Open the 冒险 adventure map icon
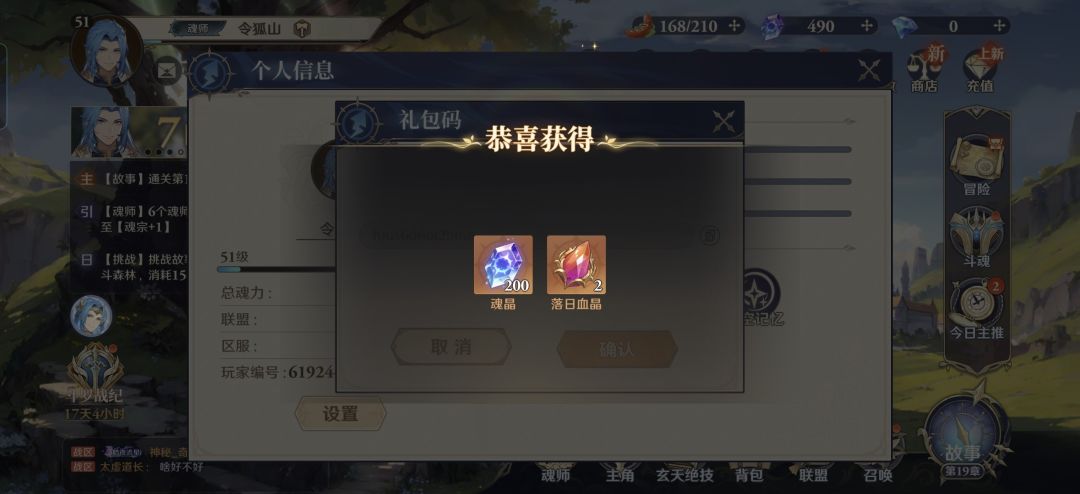Image resolution: width=1080 pixels, height=494 pixels. tap(977, 161)
